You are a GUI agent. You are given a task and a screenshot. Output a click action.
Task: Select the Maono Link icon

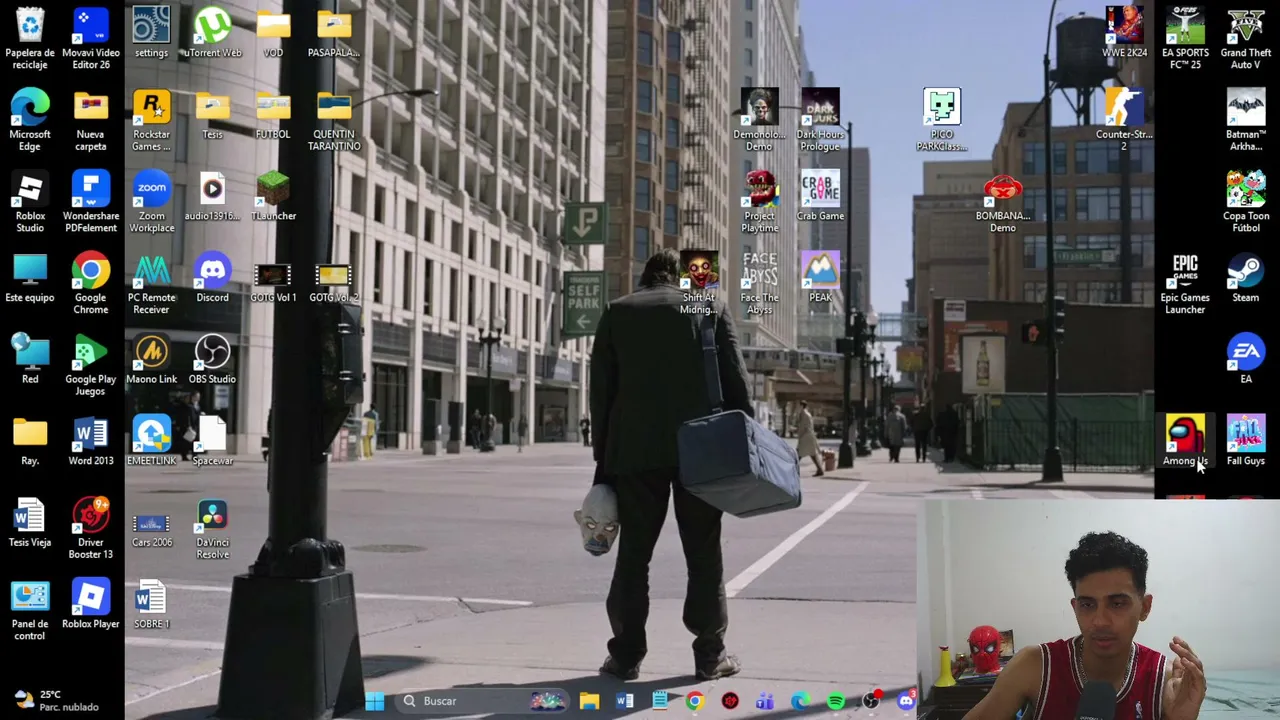pyautogui.click(x=151, y=360)
